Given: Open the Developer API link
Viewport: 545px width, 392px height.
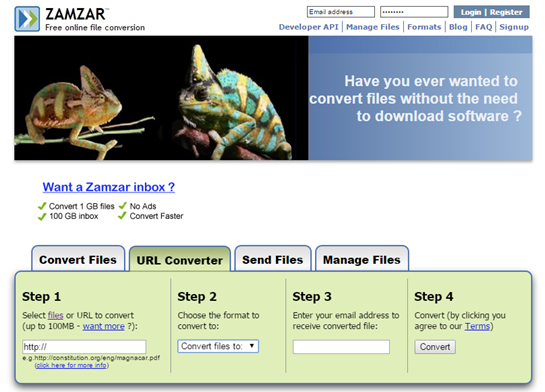Looking at the screenshot, I should (x=308, y=27).
